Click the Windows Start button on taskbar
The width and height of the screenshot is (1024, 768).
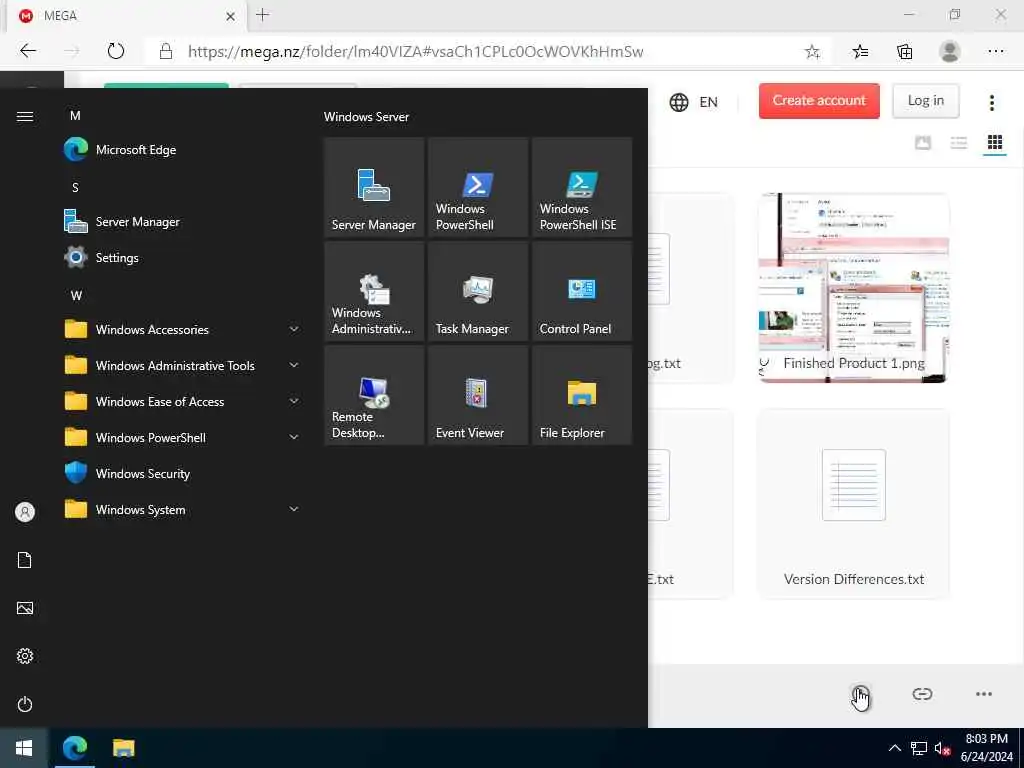[x=24, y=748]
